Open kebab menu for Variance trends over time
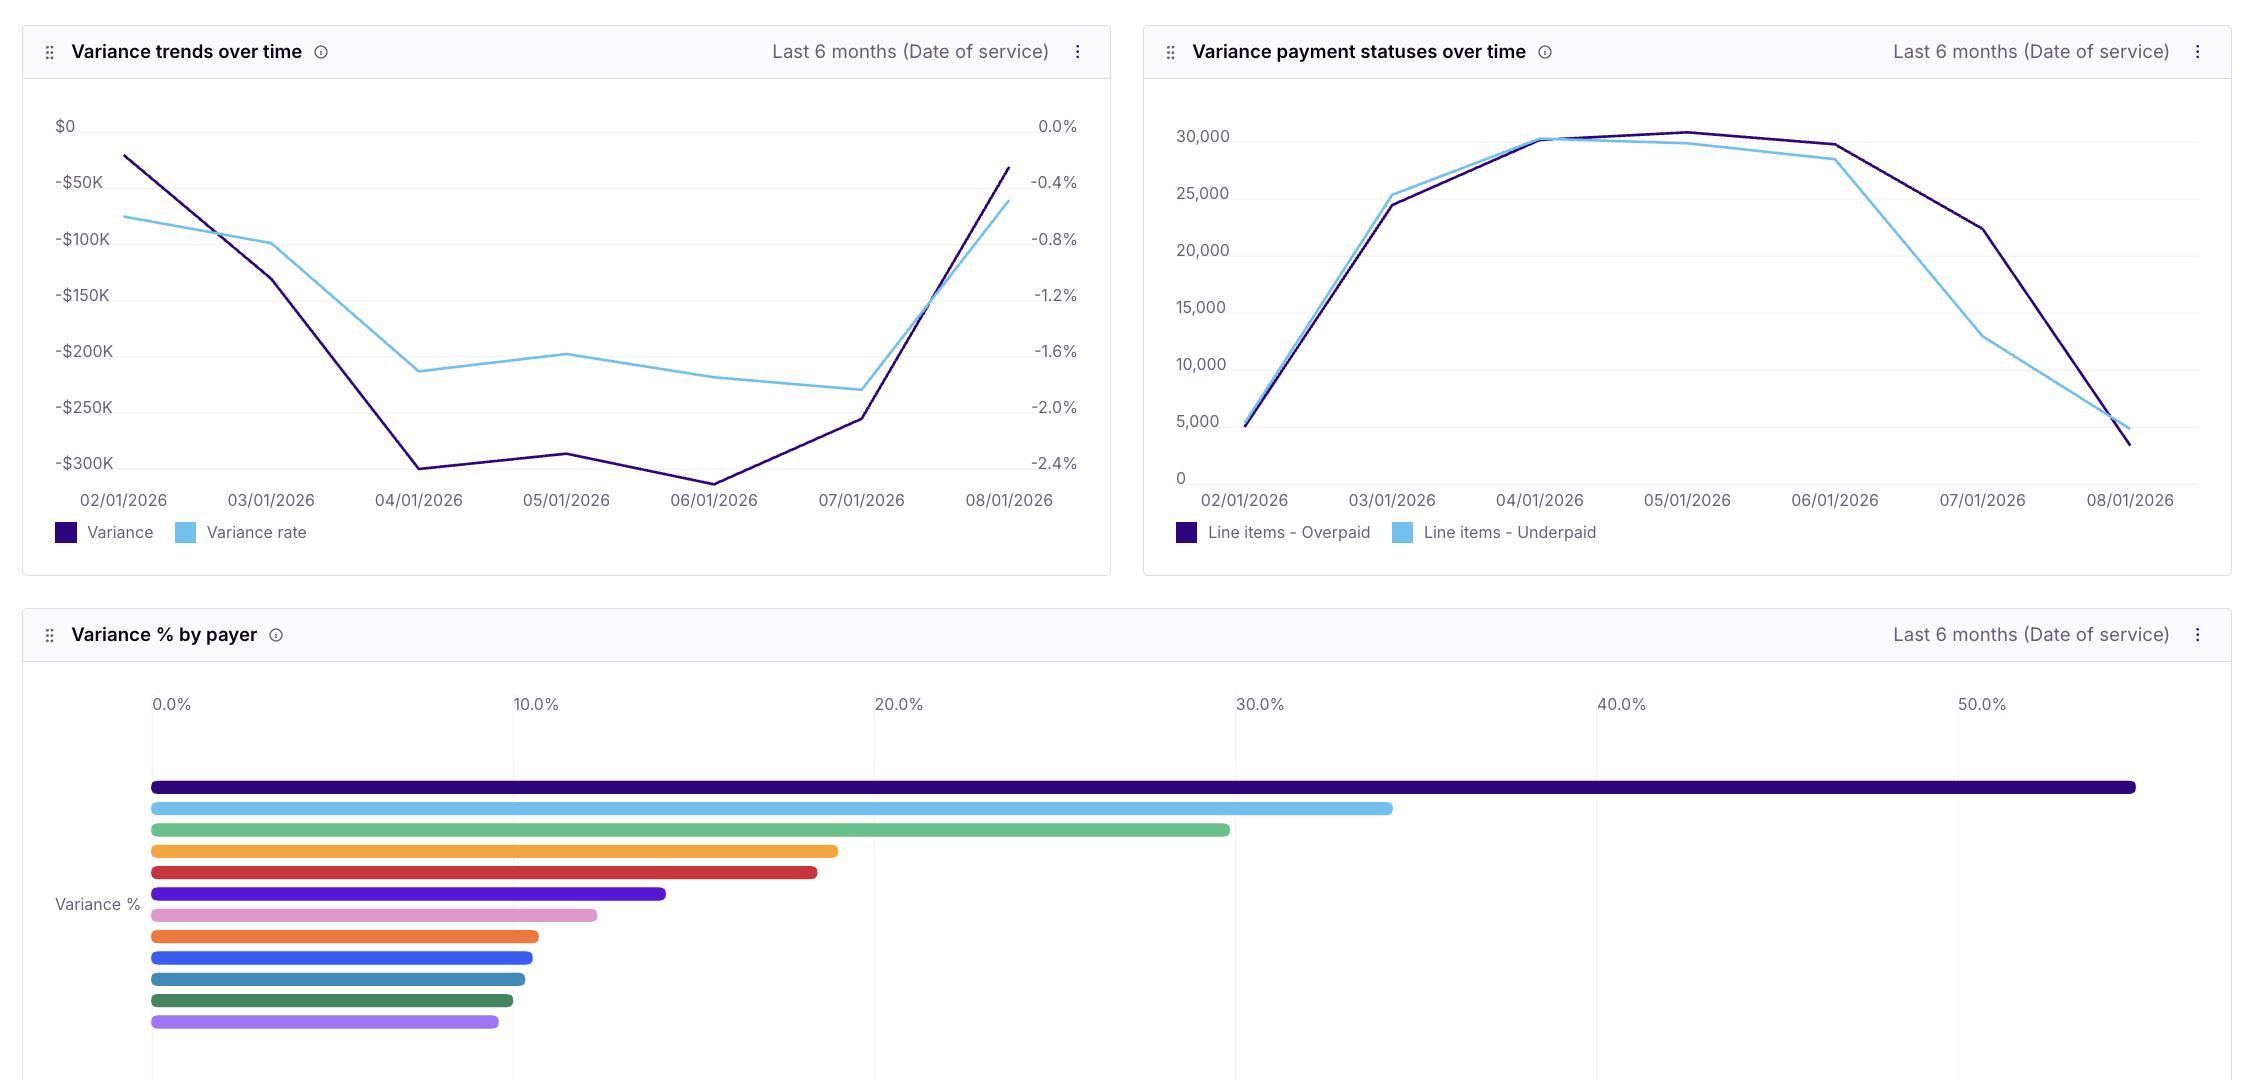This screenshot has height=1080, width=2244. [1077, 52]
